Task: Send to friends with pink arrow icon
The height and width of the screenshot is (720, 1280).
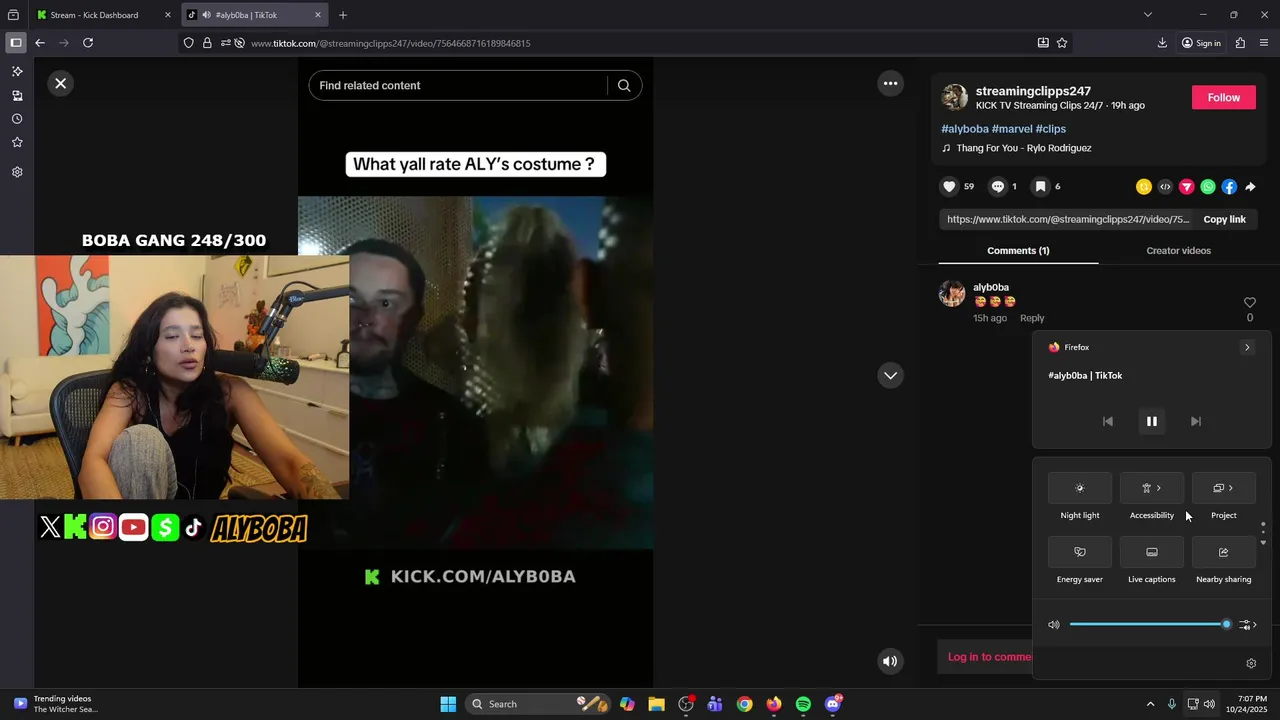Action: [x=1187, y=187]
